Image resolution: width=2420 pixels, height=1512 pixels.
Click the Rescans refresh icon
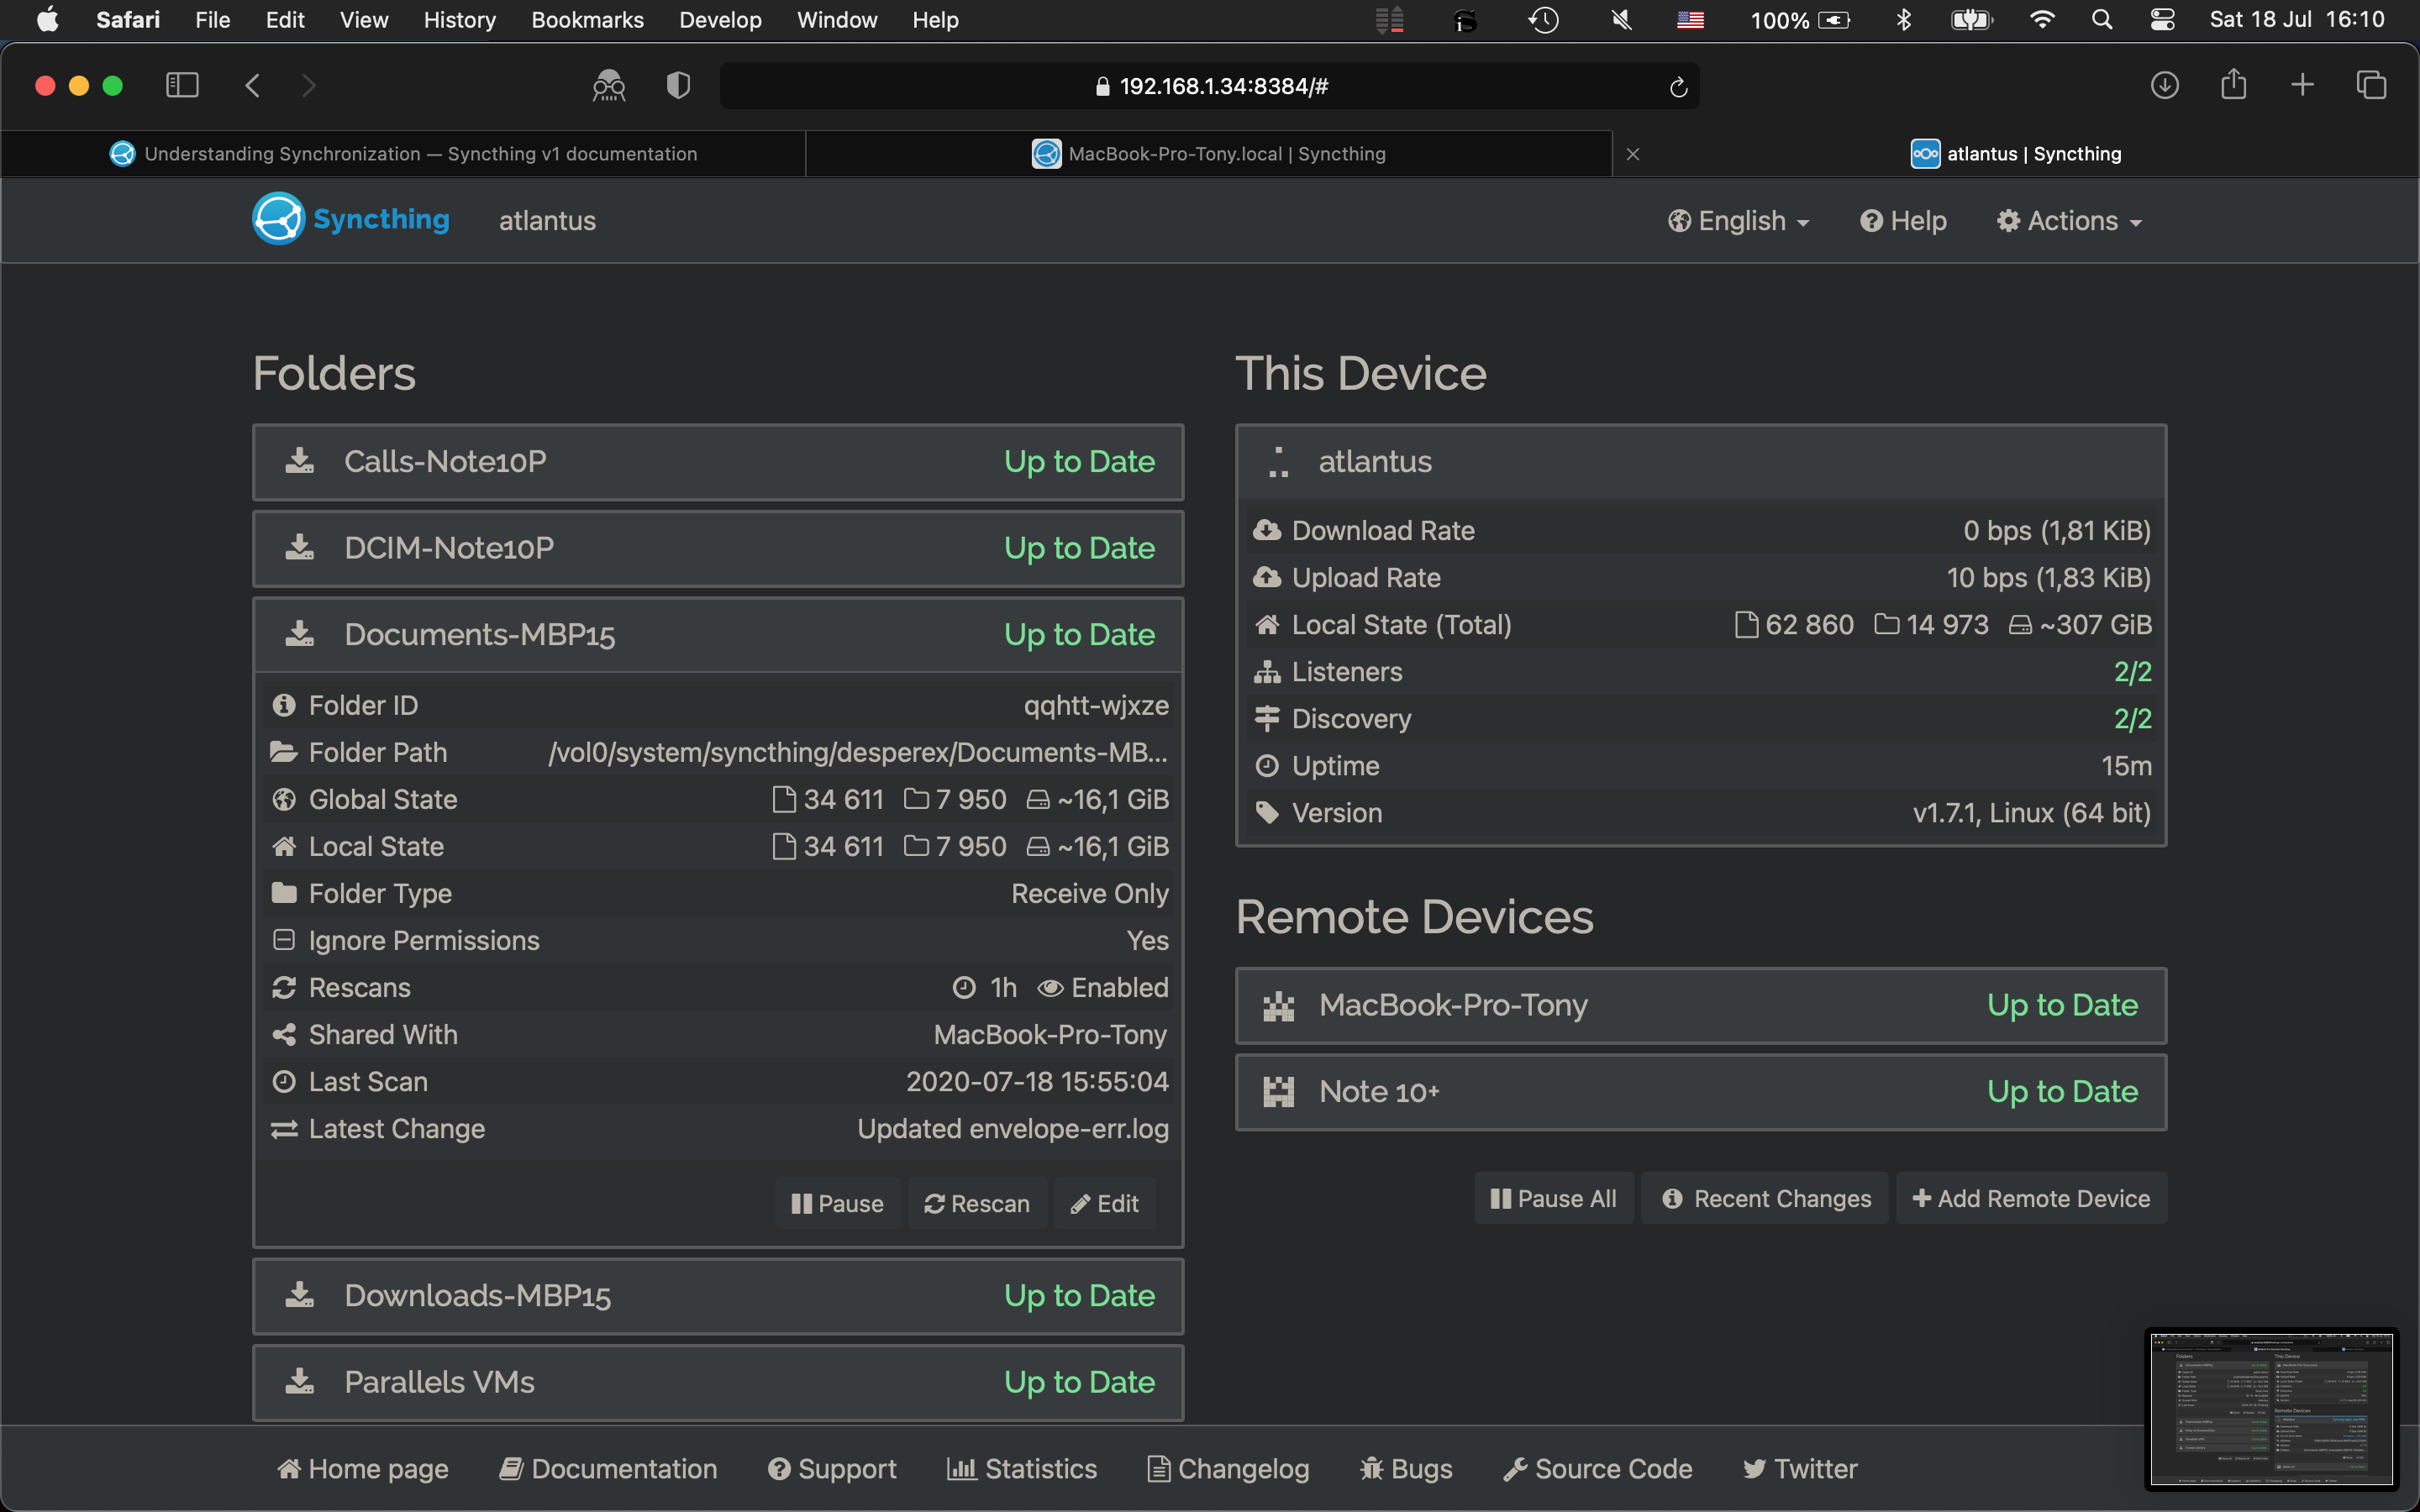[x=284, y=988]
